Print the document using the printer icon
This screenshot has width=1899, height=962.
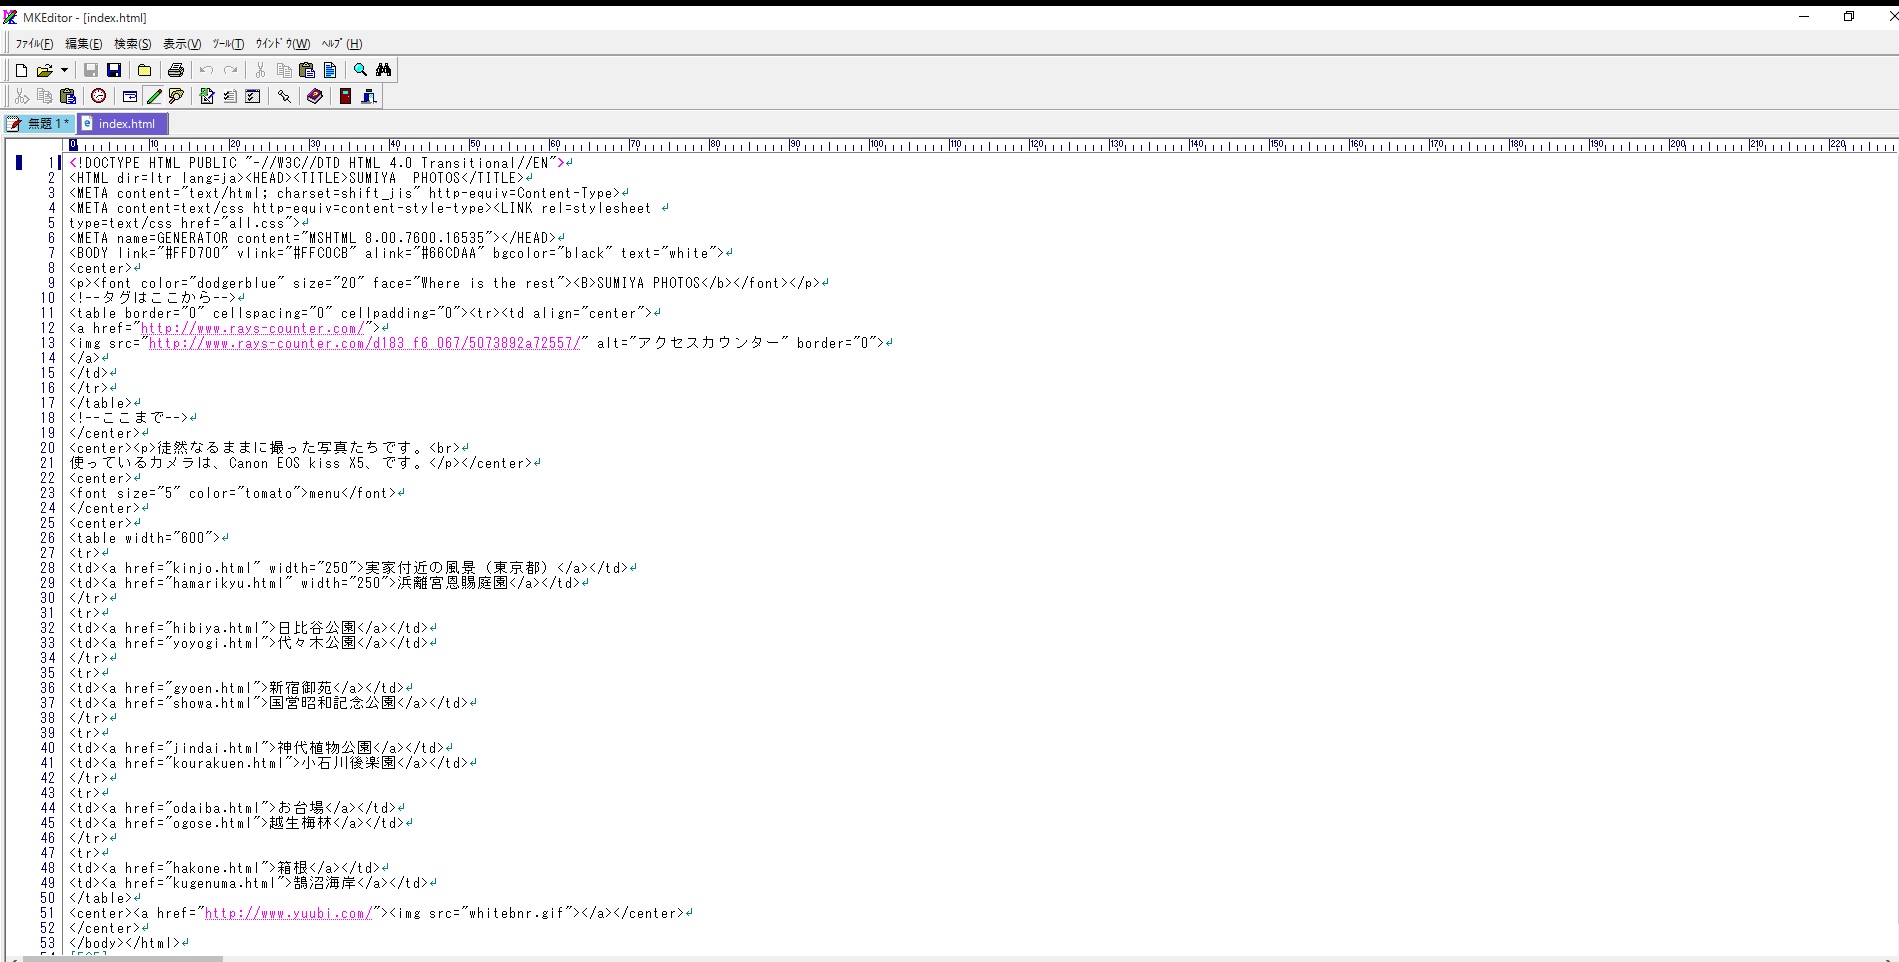point(176,70)
